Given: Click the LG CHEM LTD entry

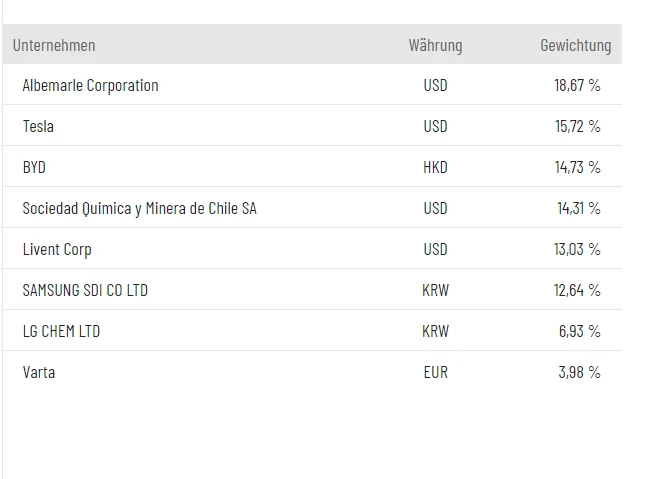Looking at the screenshot, I should click(x=61, y=332).
